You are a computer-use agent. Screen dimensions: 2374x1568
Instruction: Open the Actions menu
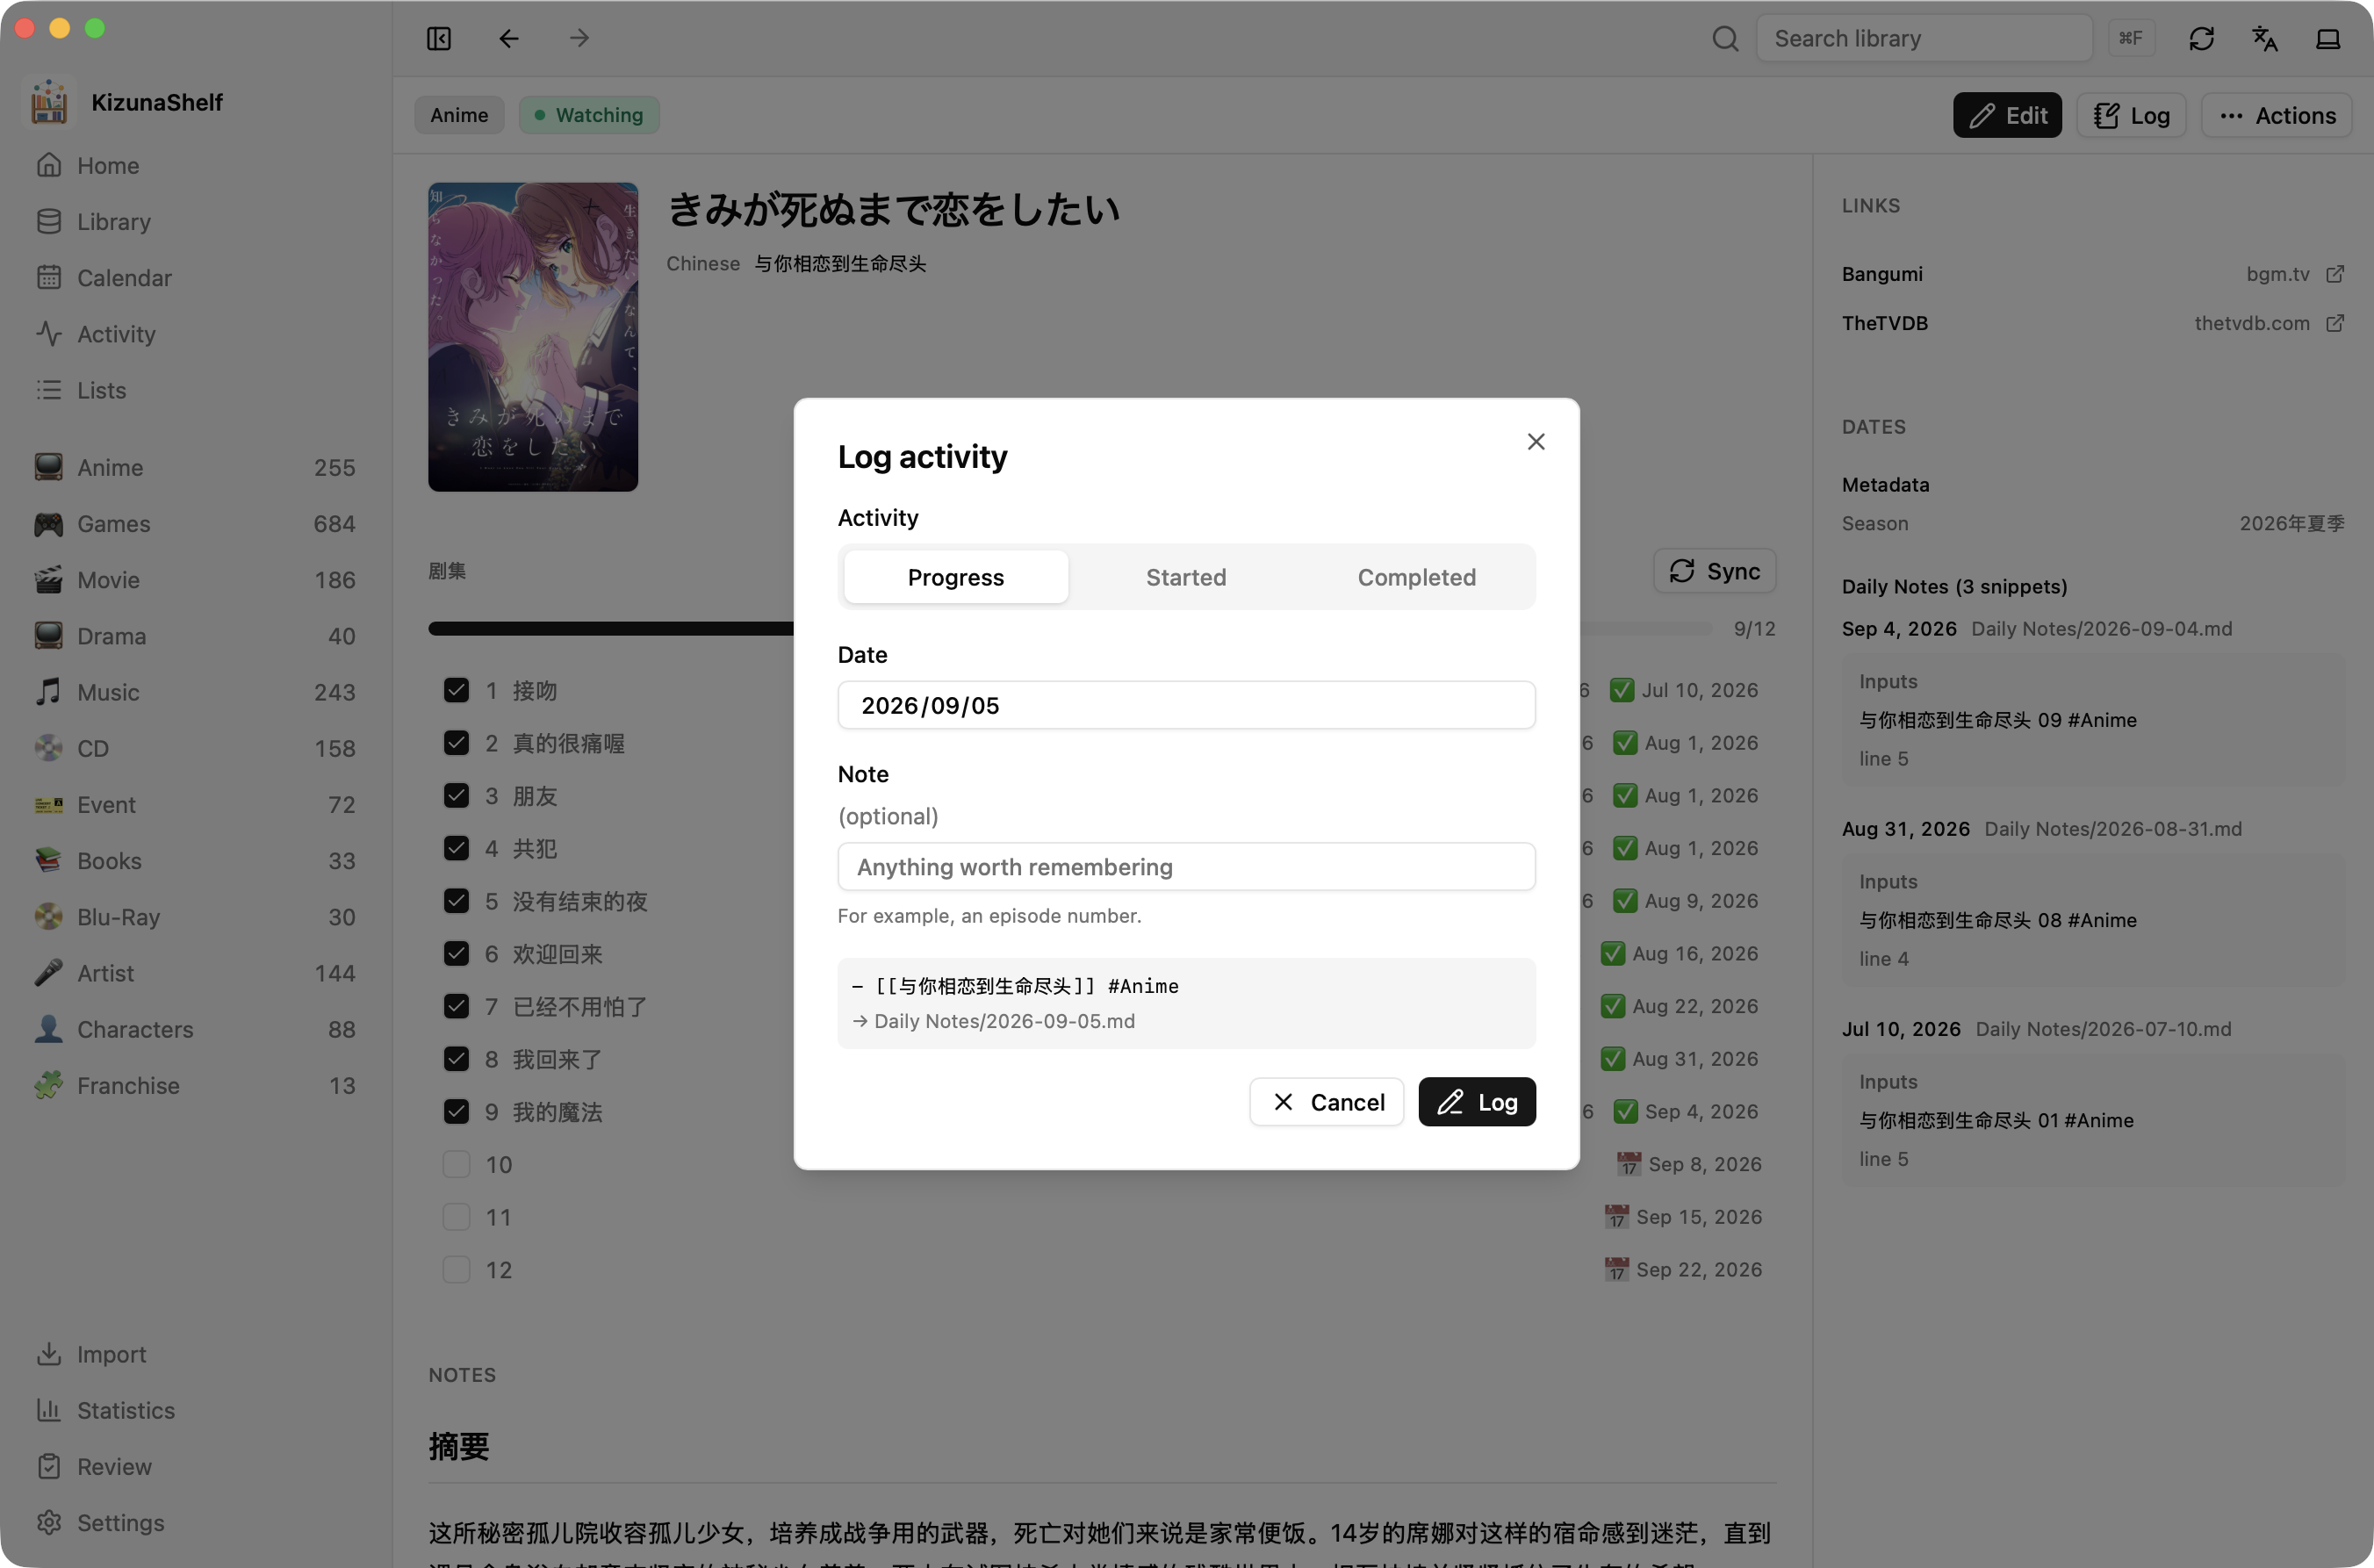point(2276,115)
